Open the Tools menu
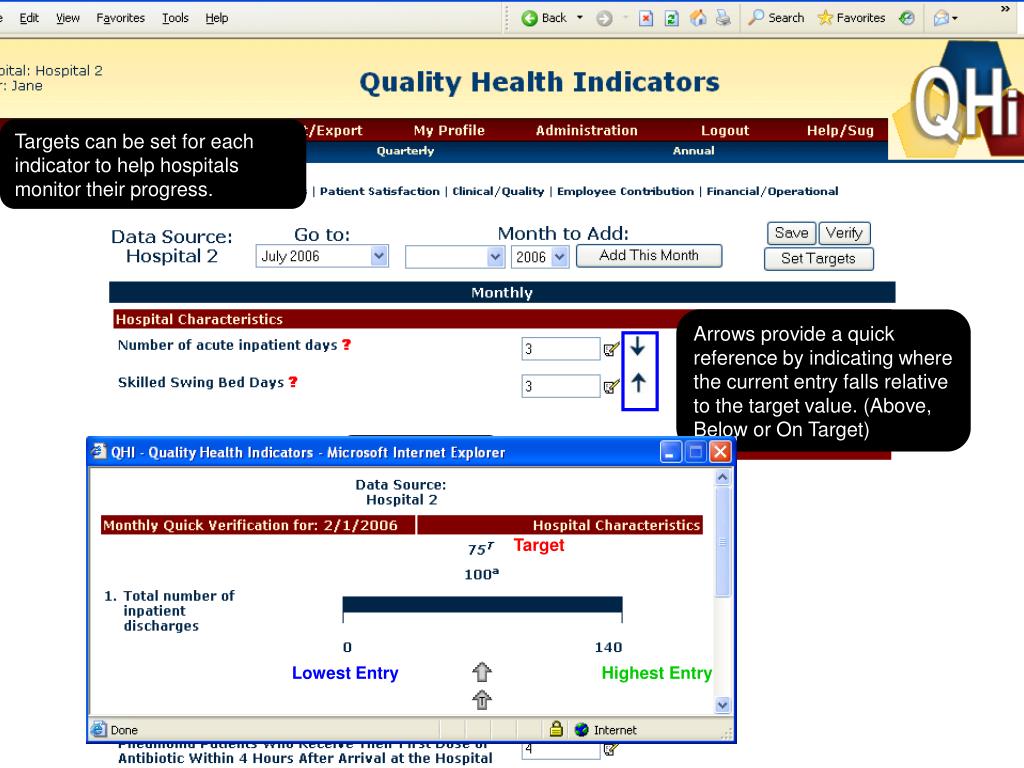The height and width of the screenshot is (768, 1024). coord(175,18)
